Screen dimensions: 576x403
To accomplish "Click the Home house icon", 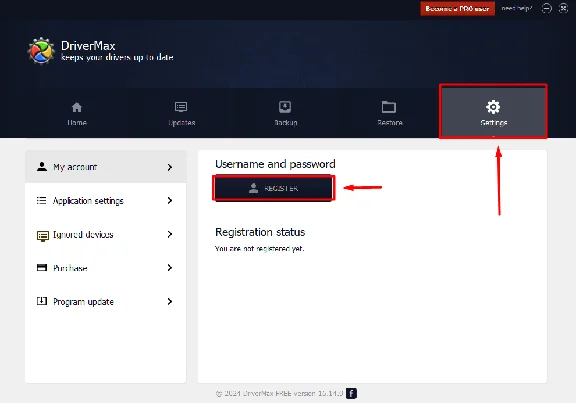I will click(77, 107).
